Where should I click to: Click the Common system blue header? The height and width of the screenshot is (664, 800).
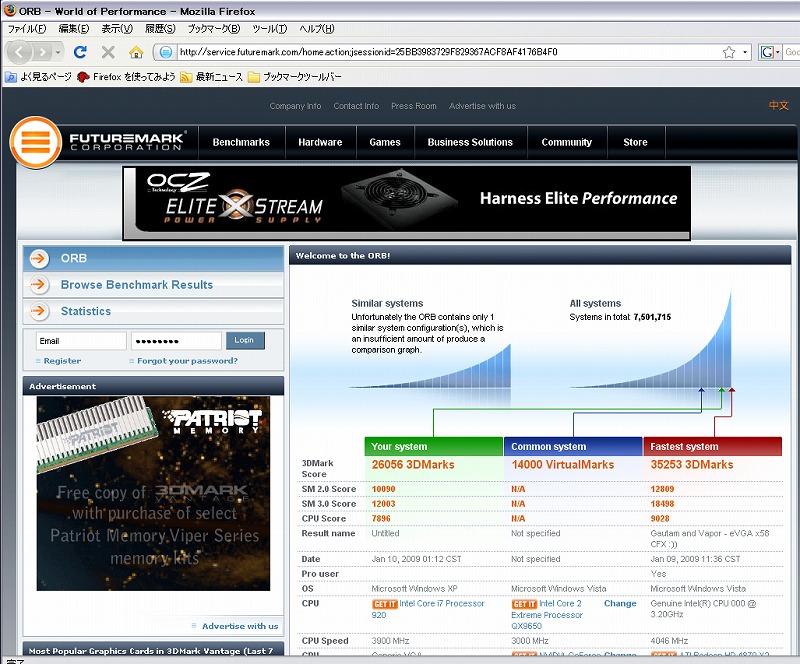point(573,446)
